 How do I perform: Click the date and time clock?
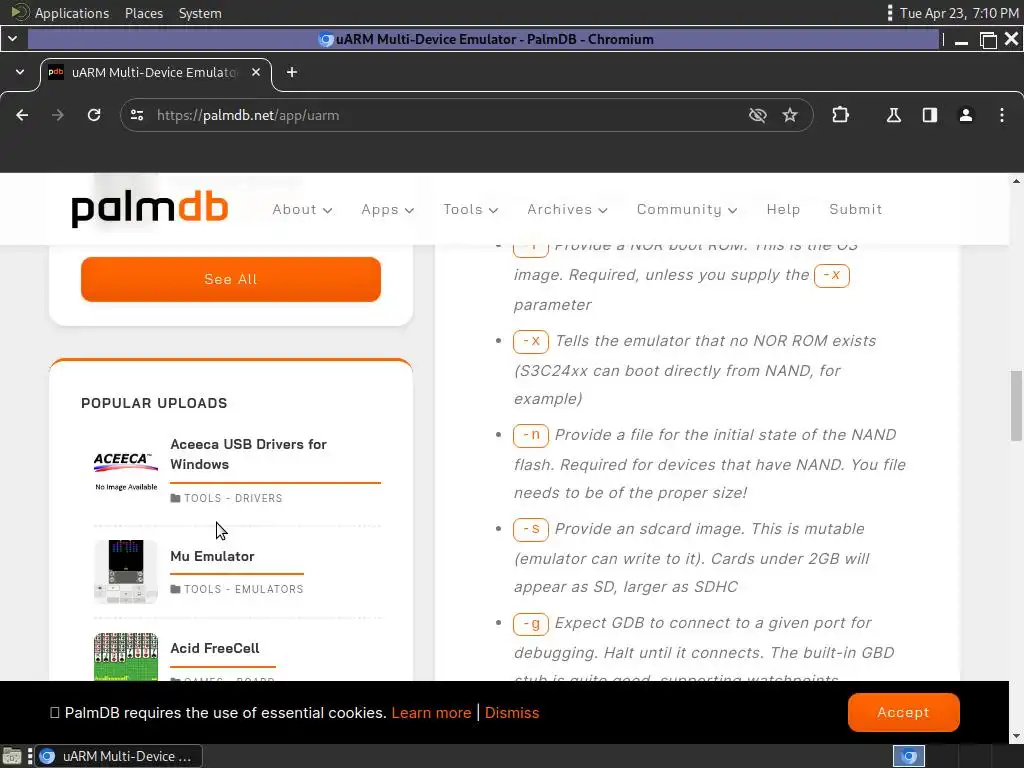point(959,13)
